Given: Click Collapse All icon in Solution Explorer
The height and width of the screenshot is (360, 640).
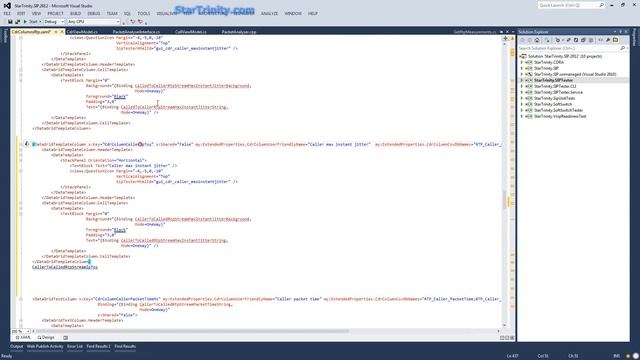Looking at the screenshot, I should (583, 40).
